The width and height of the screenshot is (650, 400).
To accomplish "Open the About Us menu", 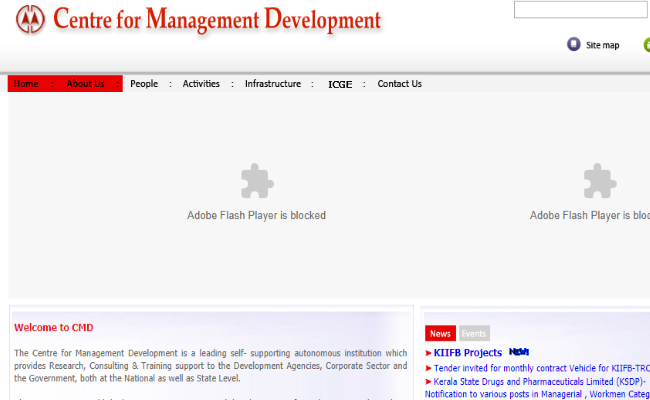I will pos(85,84).
